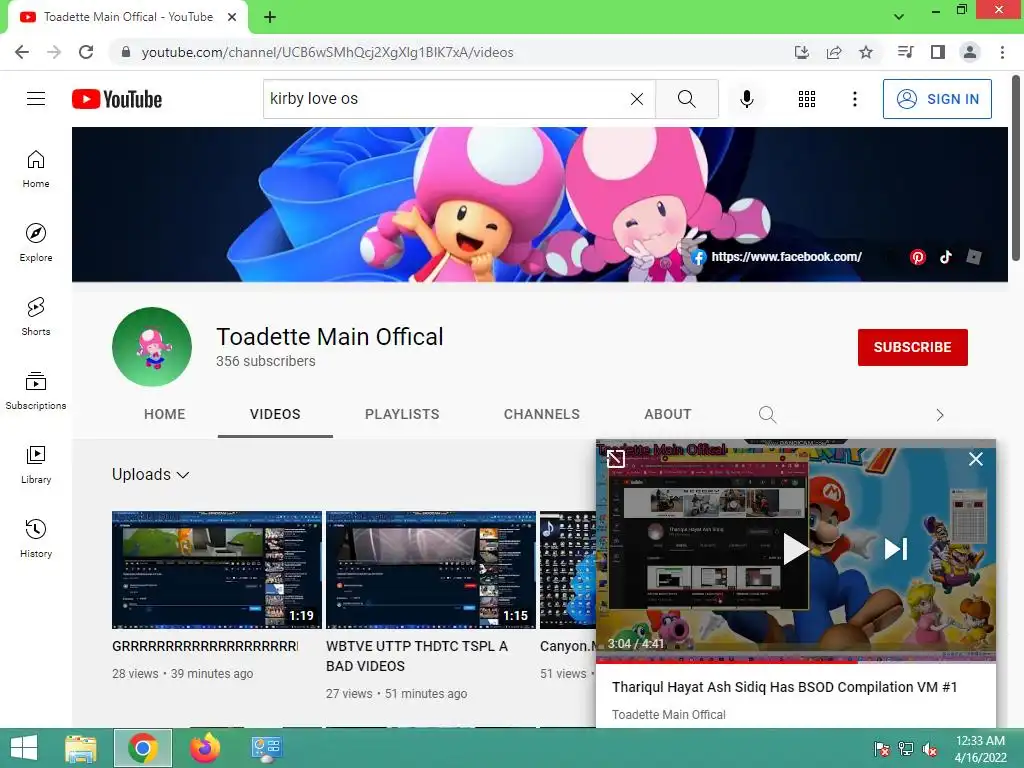Go back in the browser

click(x=22, y=52)
